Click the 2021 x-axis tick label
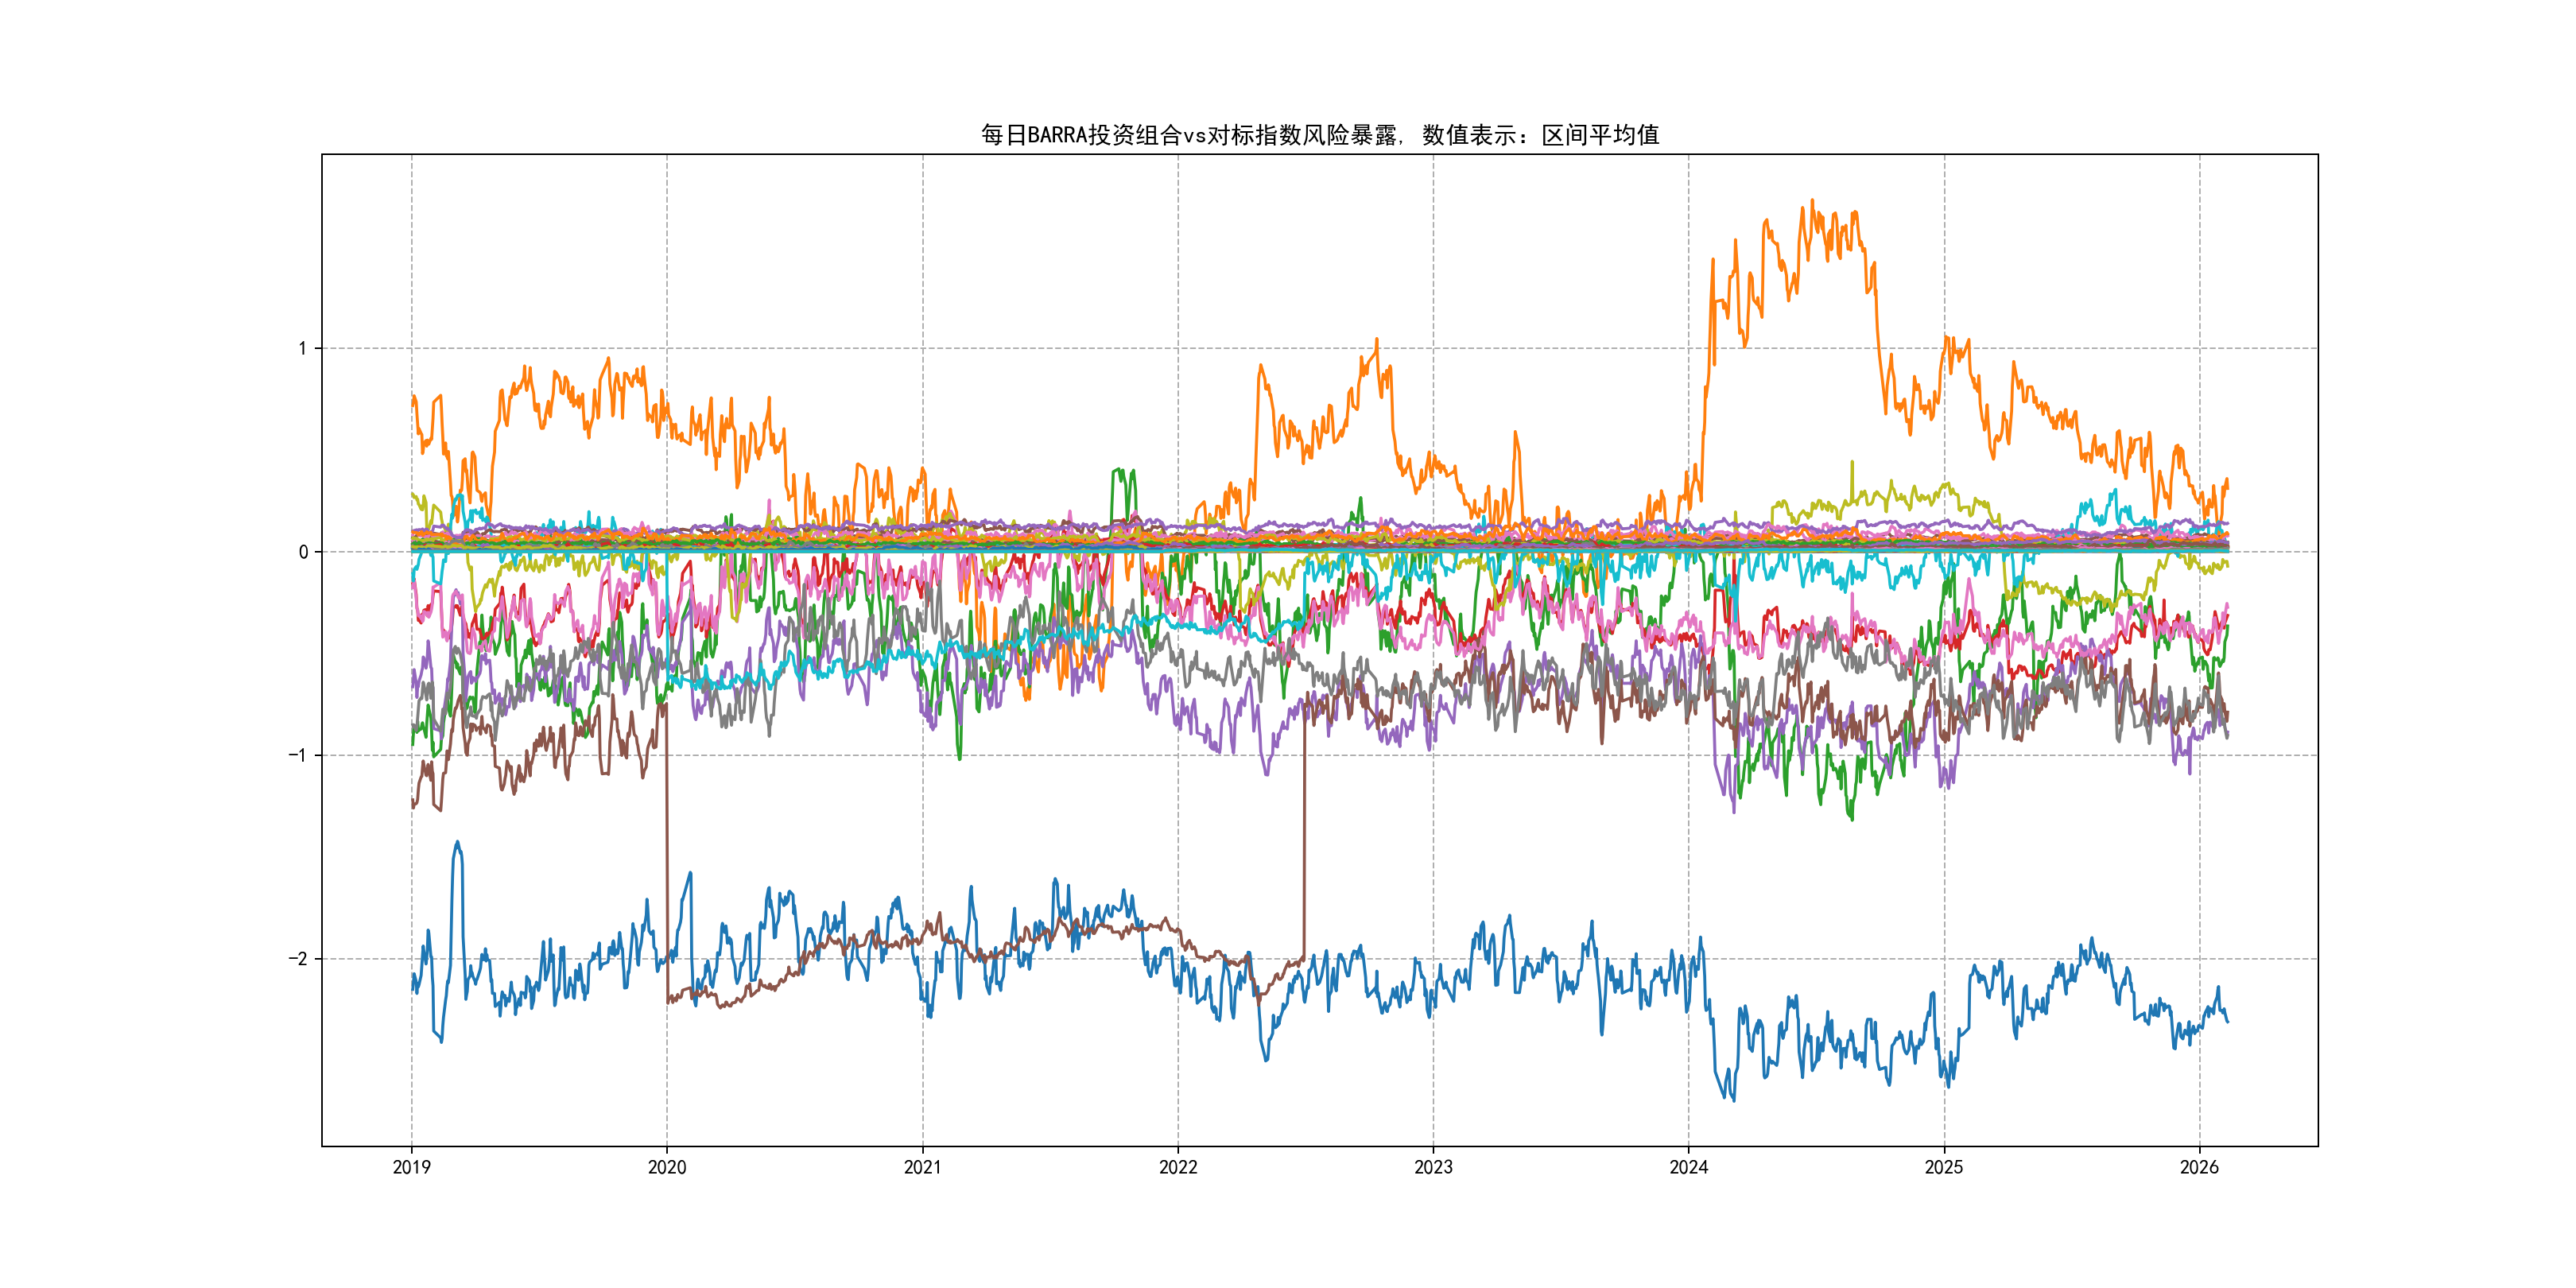2576x1288 pixels. 922,1167
